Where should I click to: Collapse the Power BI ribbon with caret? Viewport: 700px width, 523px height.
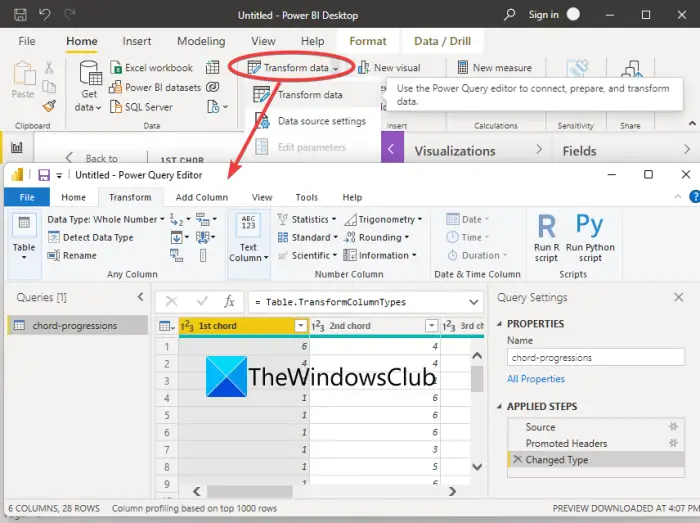tap(692, 124)
